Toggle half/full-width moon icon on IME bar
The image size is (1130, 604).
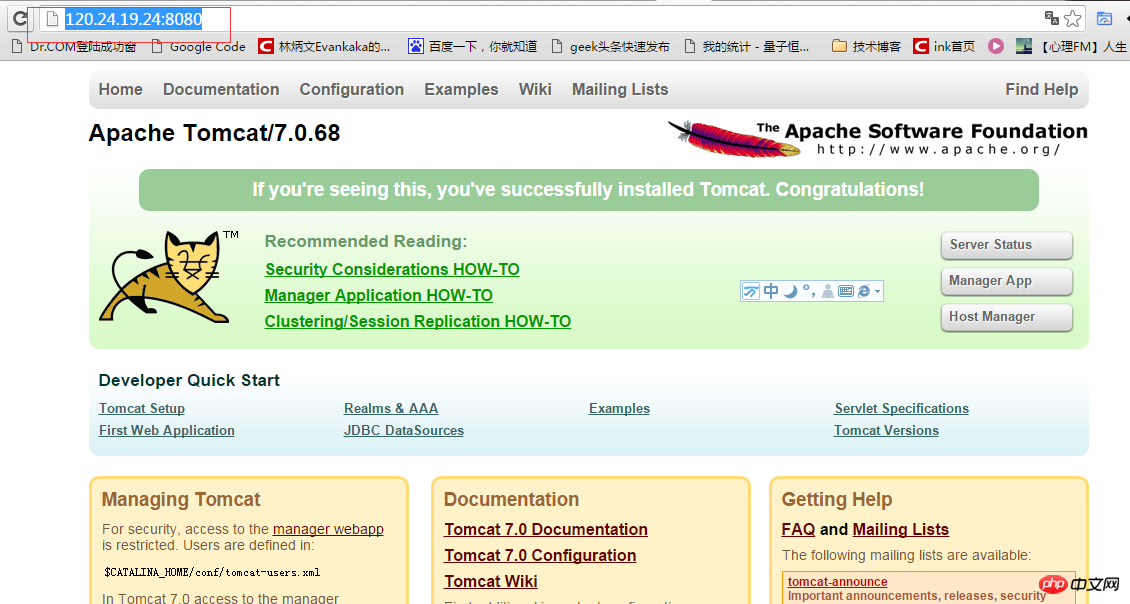tap(791, 291)
